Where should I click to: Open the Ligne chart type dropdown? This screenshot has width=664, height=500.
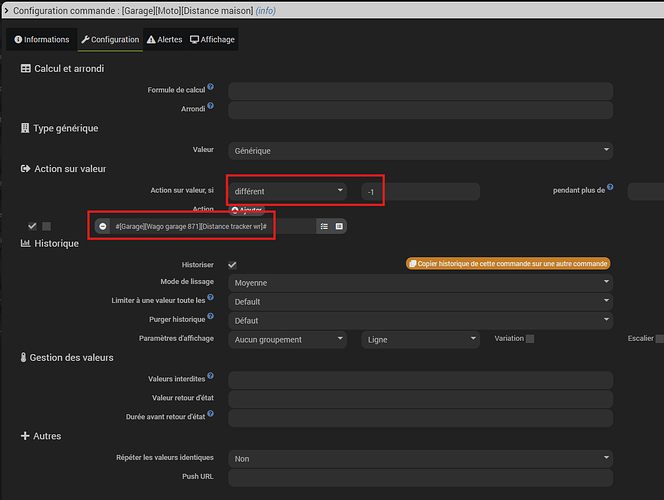coord(420,340)
